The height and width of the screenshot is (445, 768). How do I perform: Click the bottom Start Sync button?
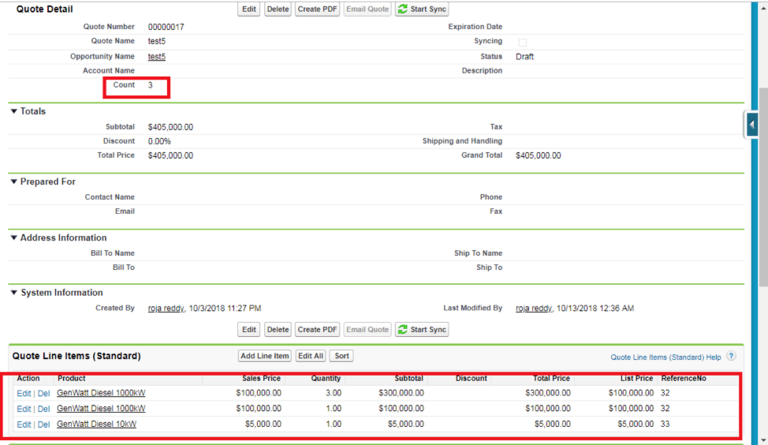[x=422, y=329]
